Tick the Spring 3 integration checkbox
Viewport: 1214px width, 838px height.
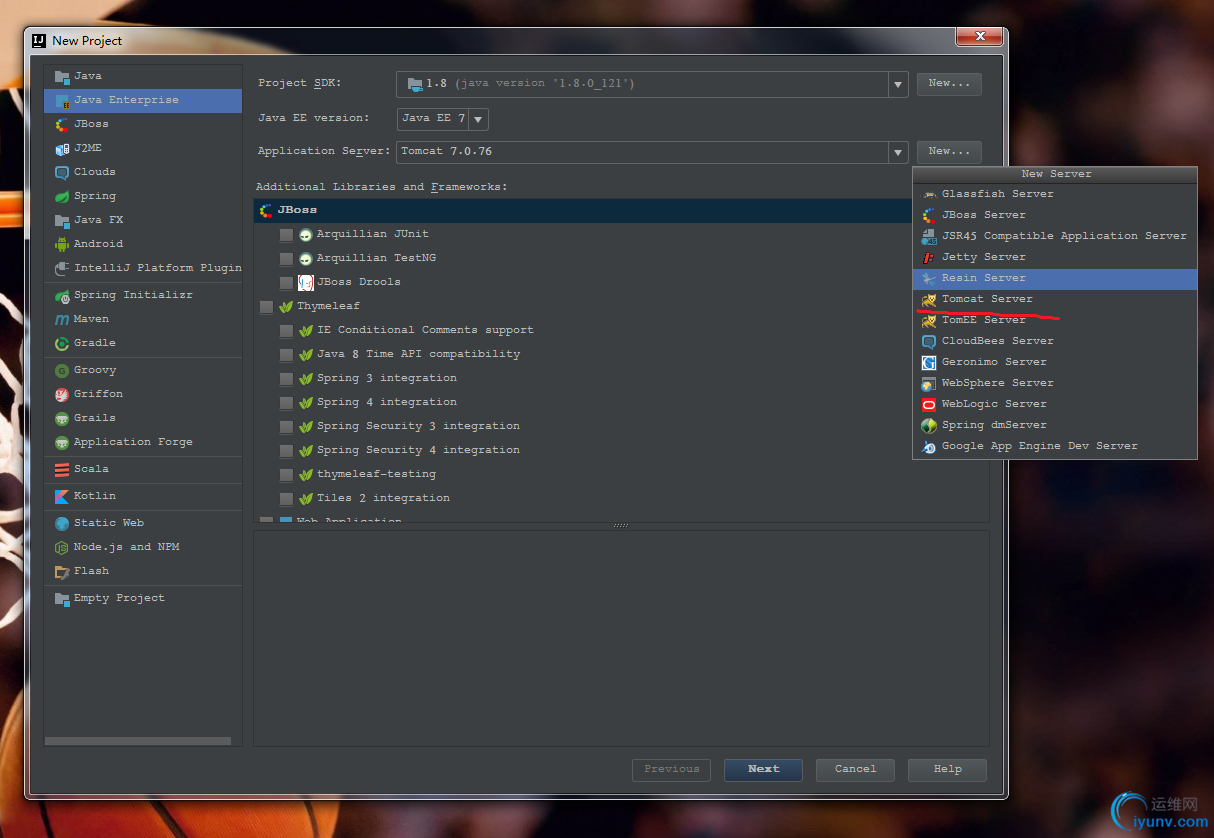click(287, 379)
